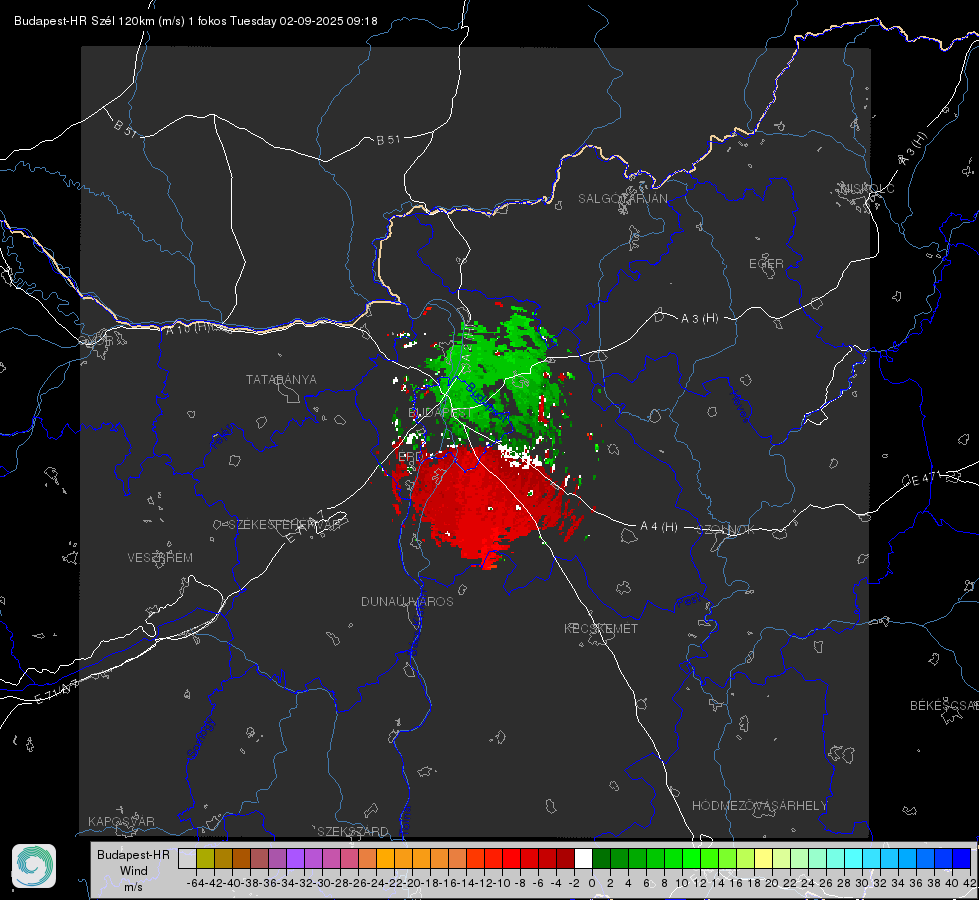Click the ÉRD town label

[x=410, y=457]
